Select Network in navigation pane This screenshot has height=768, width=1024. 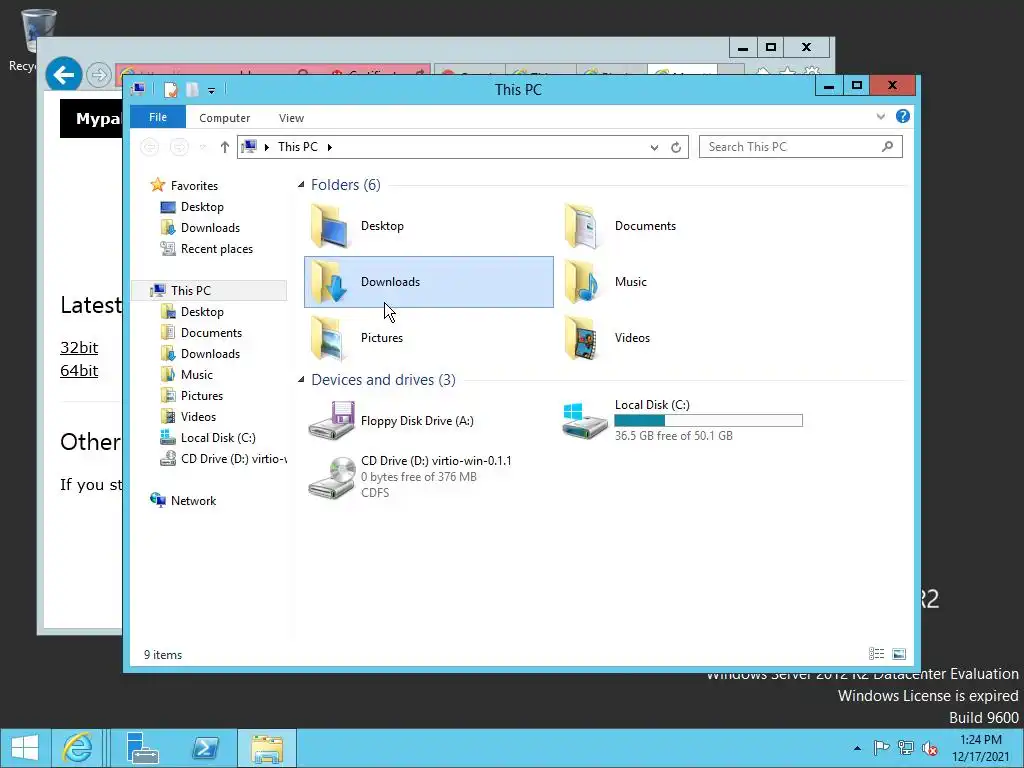point(193,501)
